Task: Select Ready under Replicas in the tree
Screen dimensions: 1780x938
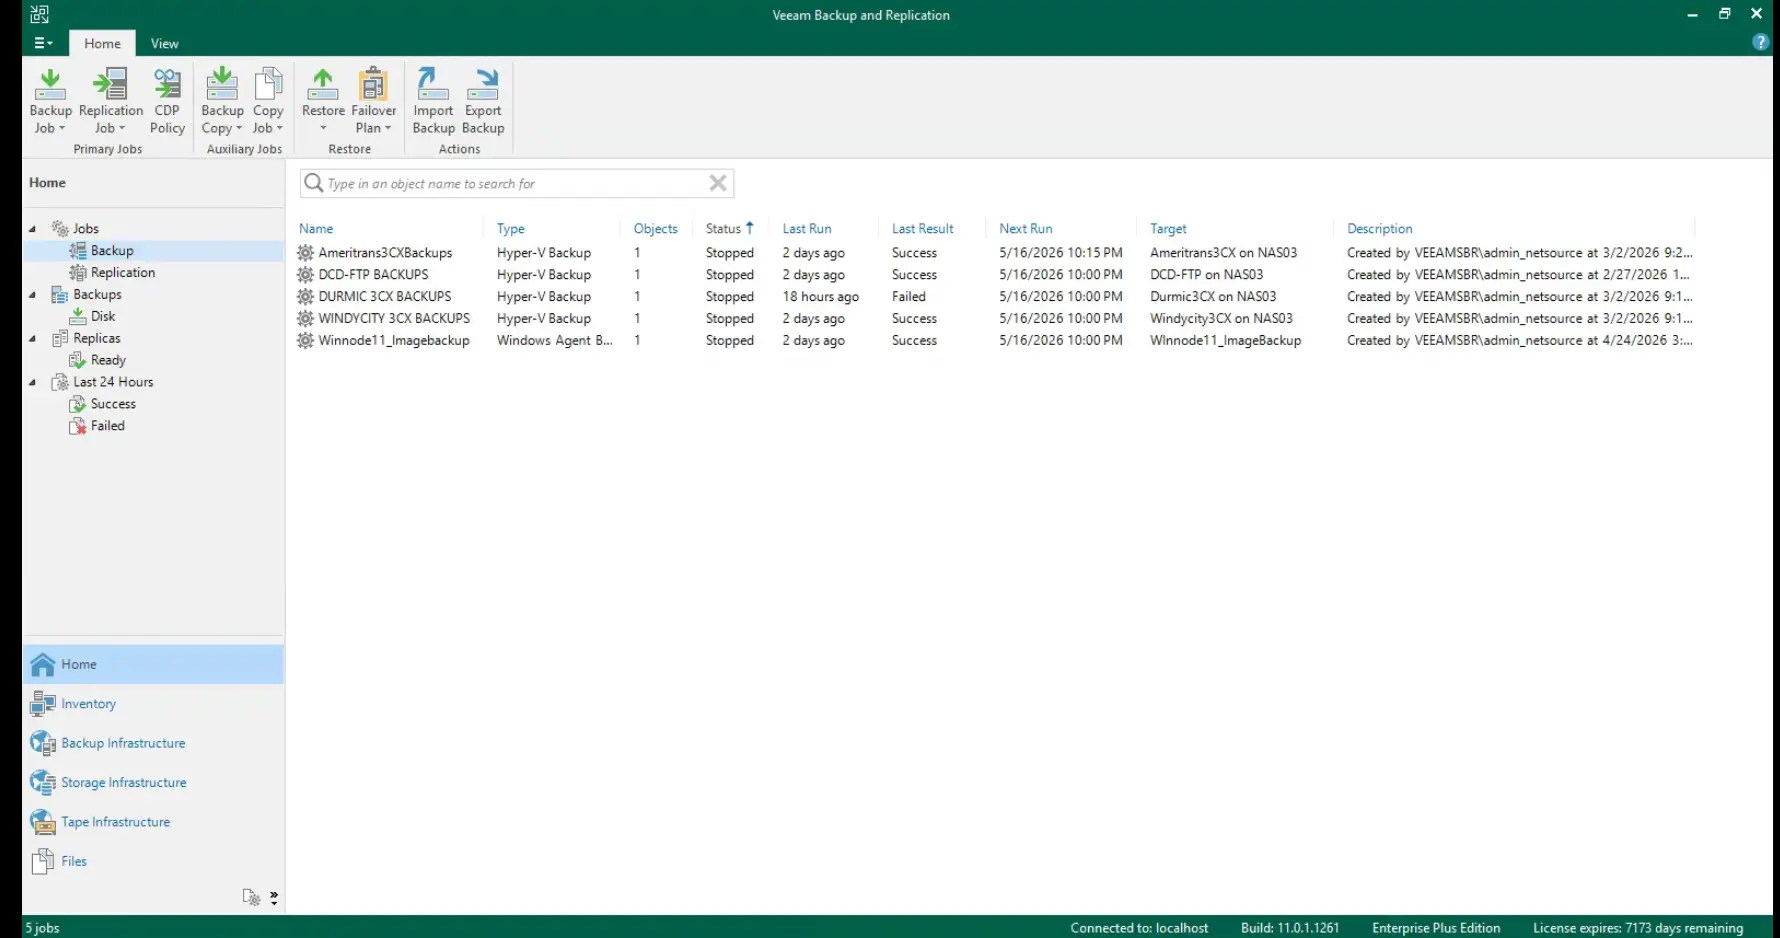Action: (108, 361)
